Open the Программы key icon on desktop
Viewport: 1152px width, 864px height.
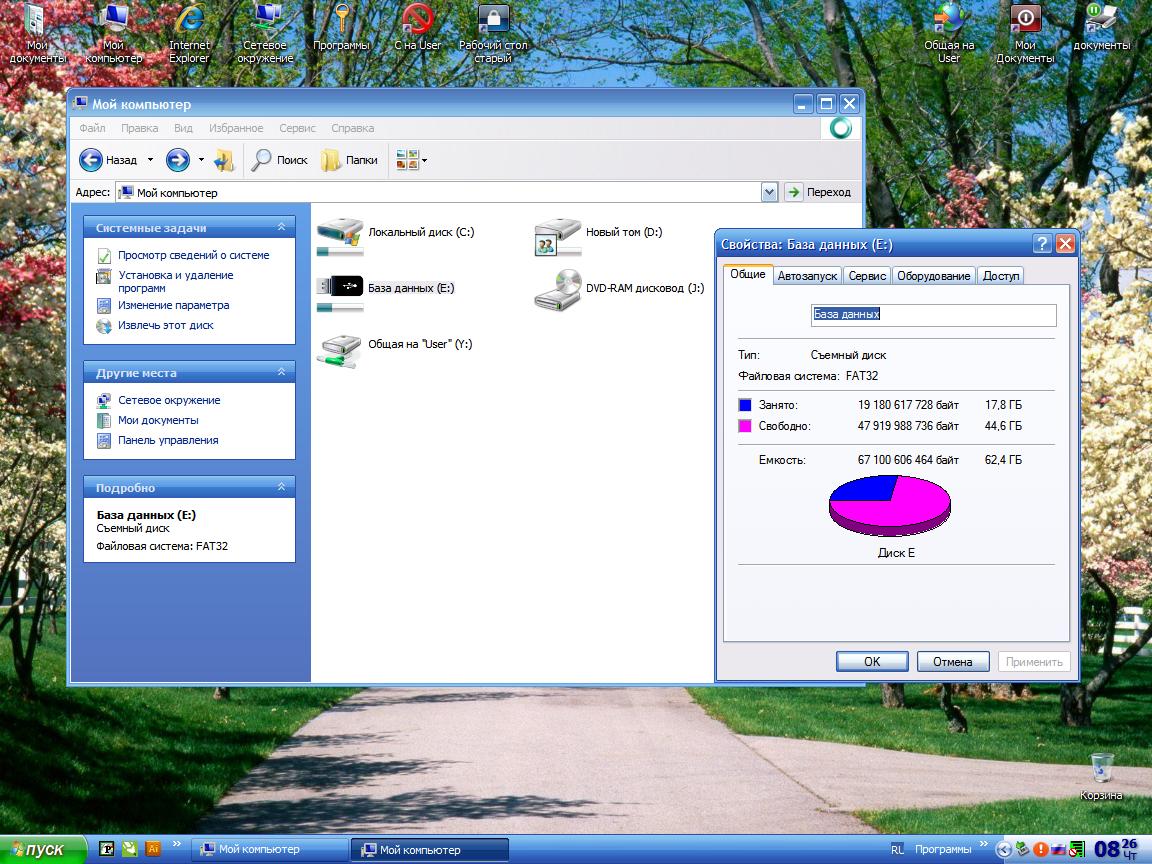coord(341,28)
